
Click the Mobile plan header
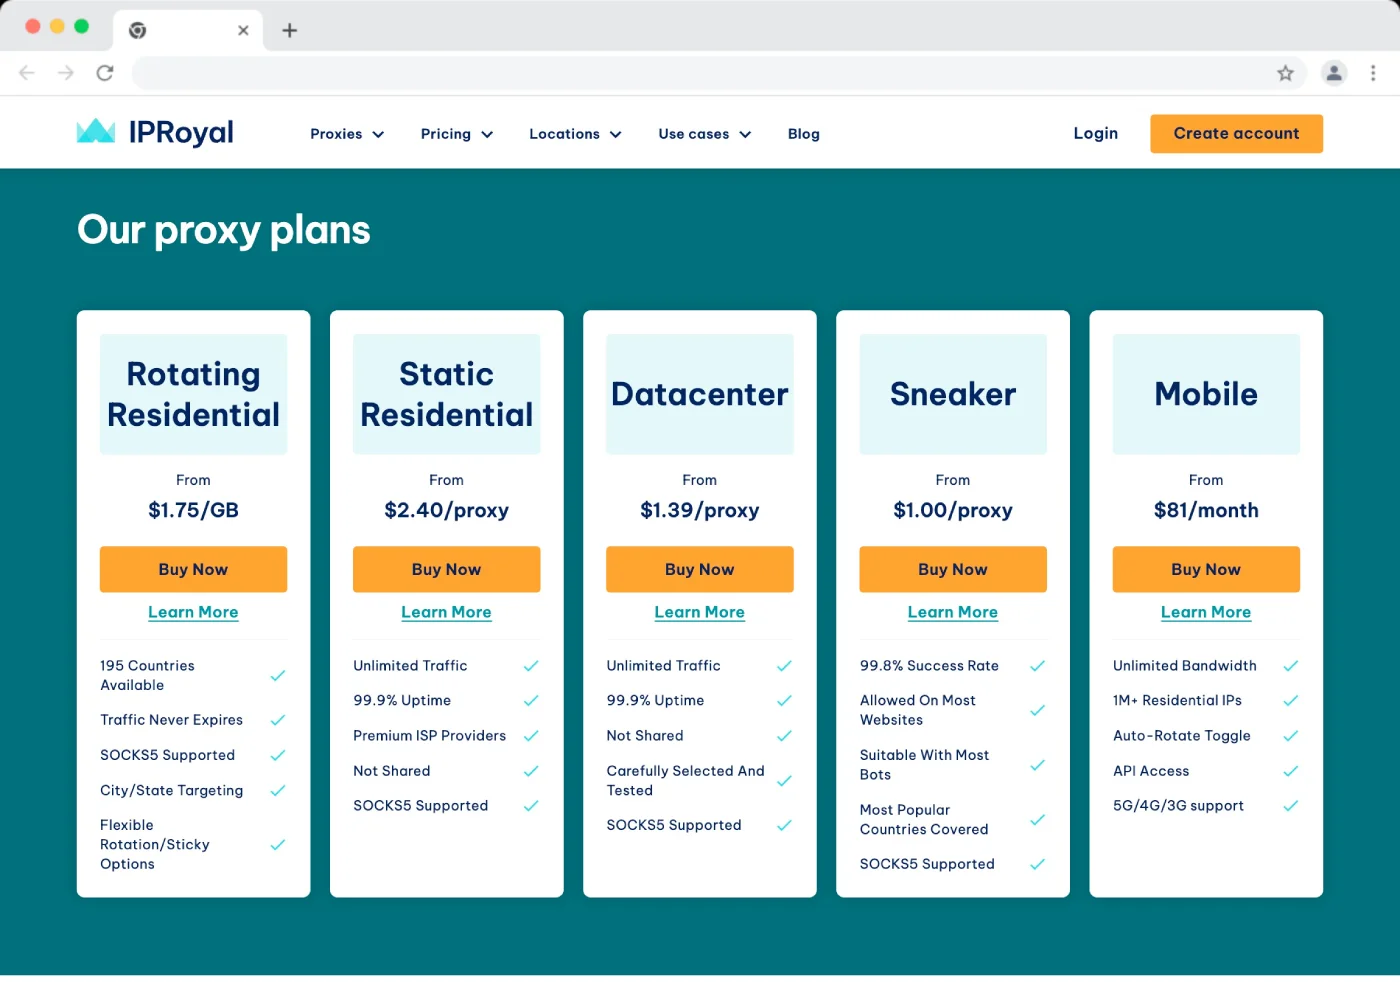pyautogui.click(x=1206, y=394)
